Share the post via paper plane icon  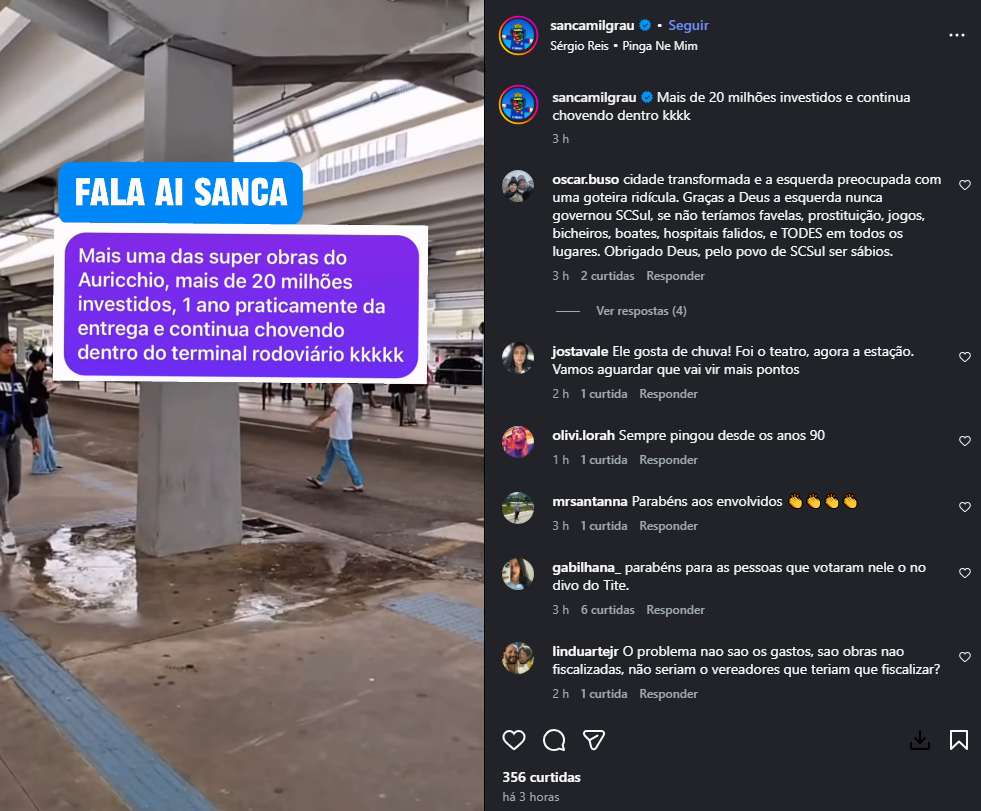click(594, 740)
